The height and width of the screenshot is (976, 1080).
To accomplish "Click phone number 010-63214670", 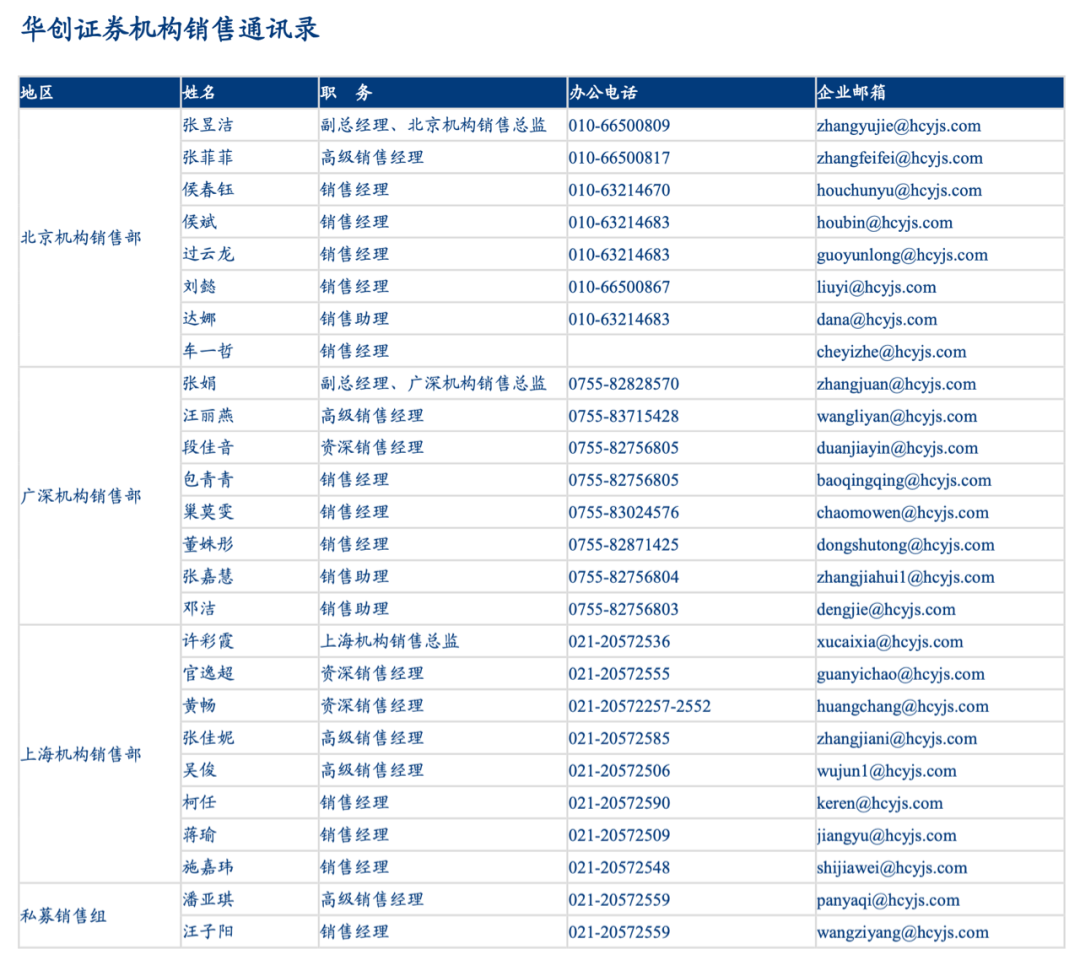I will (x=619, y=191).
